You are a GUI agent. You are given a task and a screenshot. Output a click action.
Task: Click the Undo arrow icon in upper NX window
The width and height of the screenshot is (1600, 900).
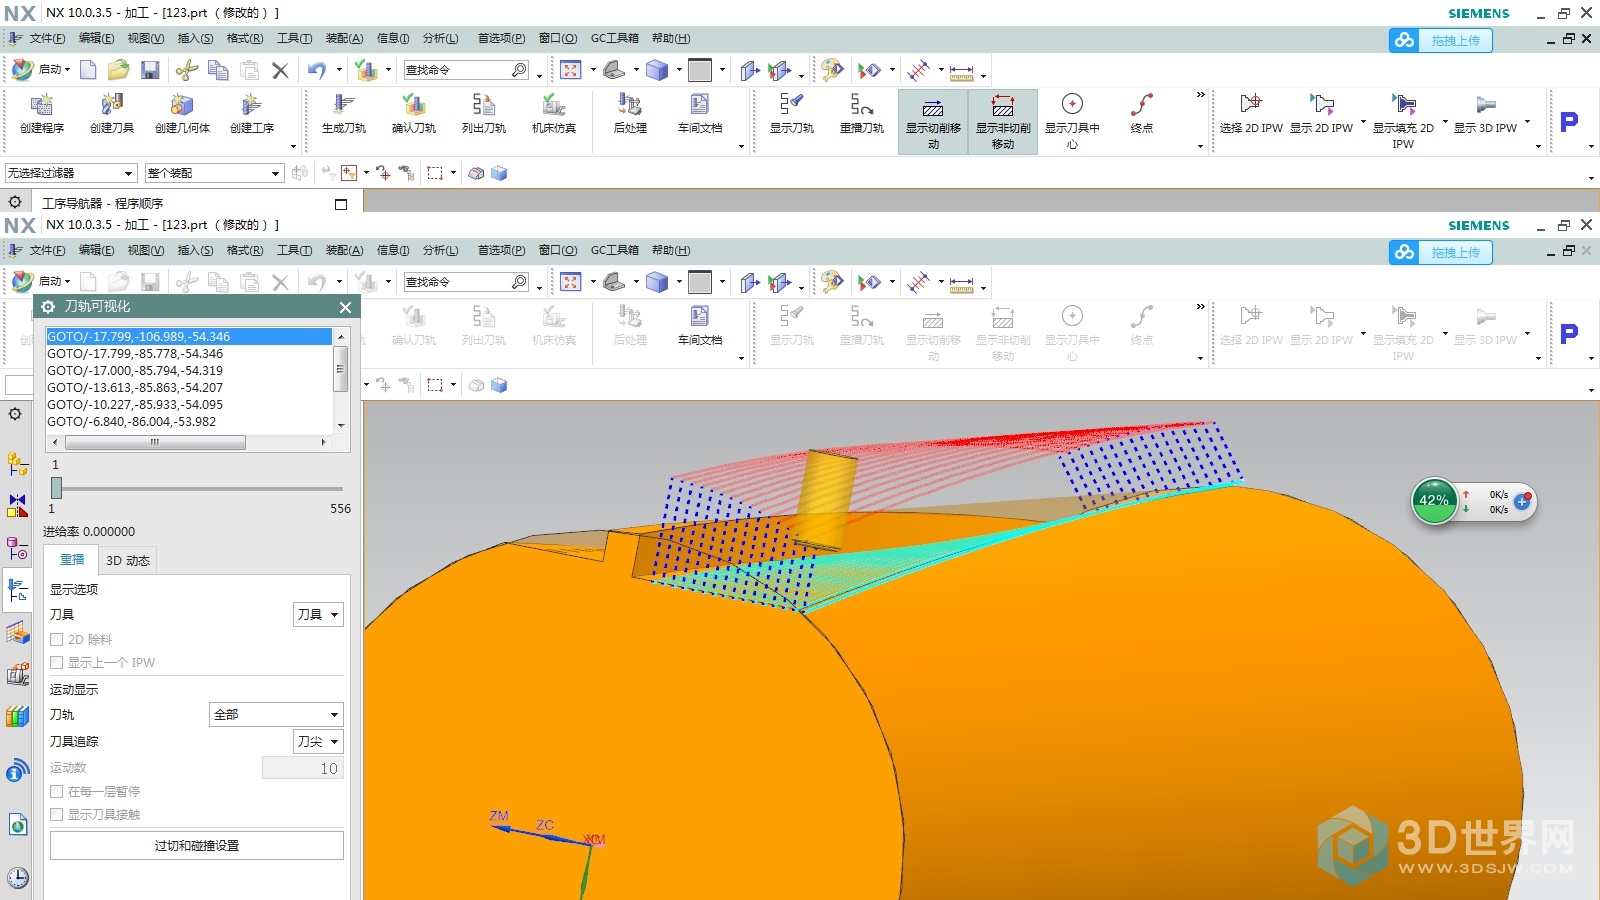pyautogui.click(x=317, y=70)
